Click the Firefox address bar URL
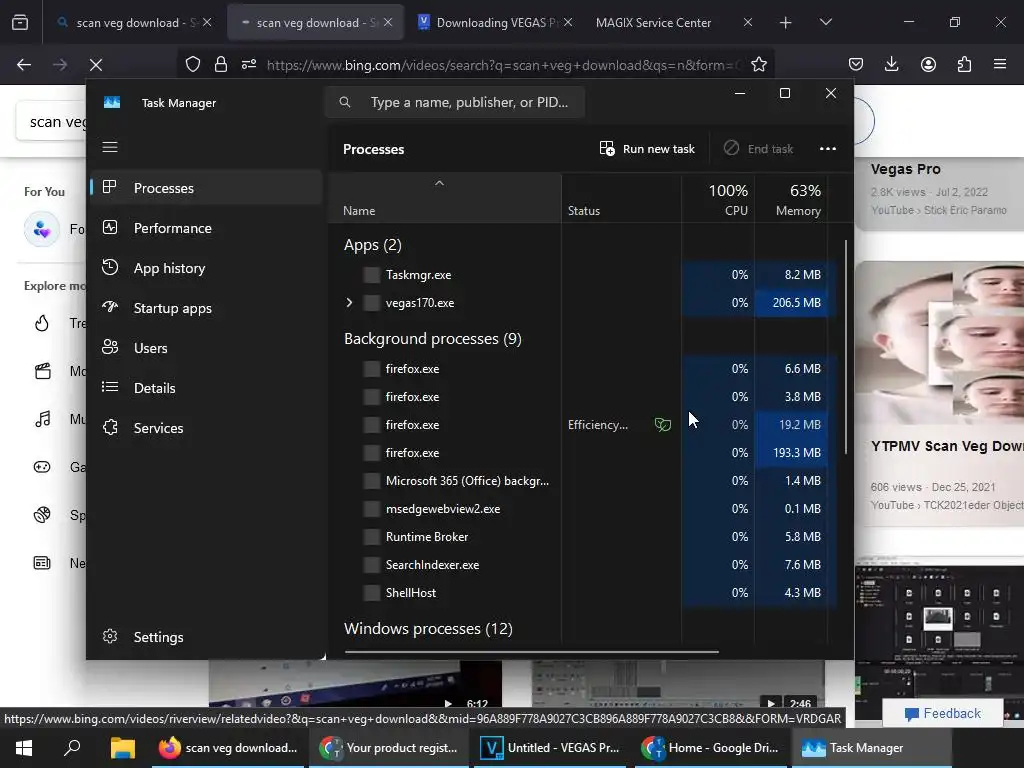Screen dimensions: 1024x768 point(504,65)
